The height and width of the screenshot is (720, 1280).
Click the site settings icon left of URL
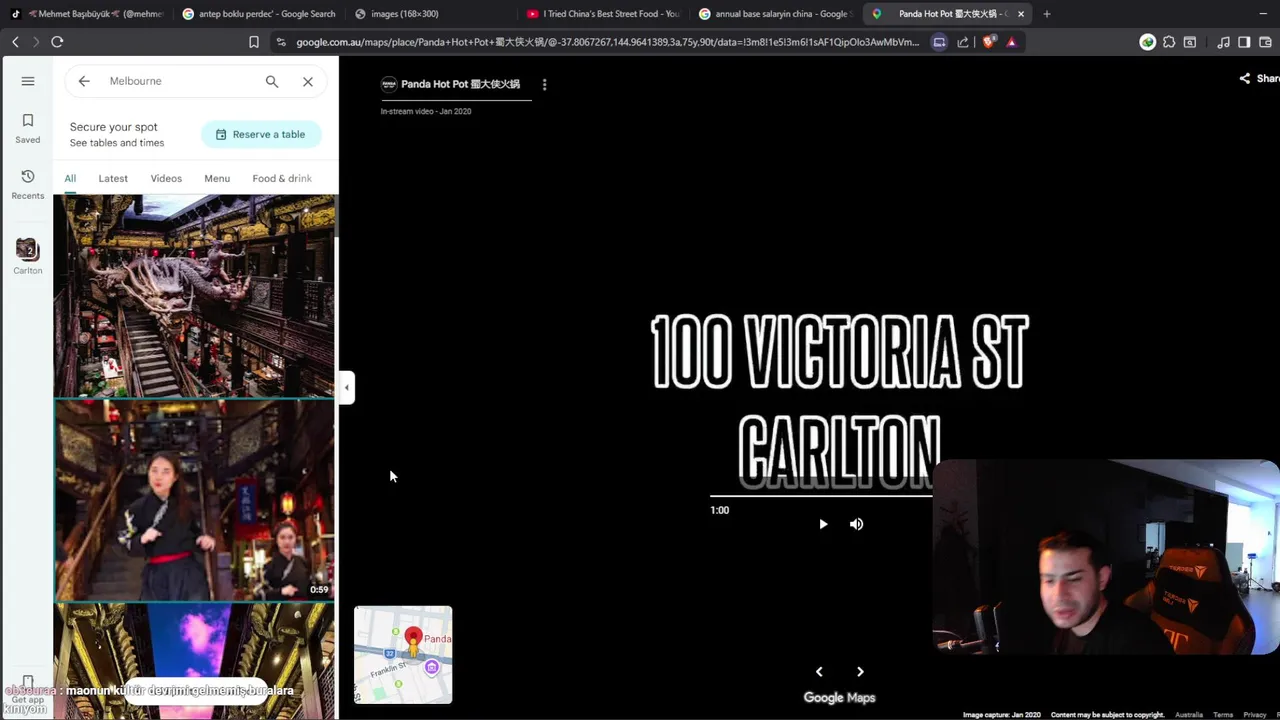pyautogui.click(x=281, y=42)
